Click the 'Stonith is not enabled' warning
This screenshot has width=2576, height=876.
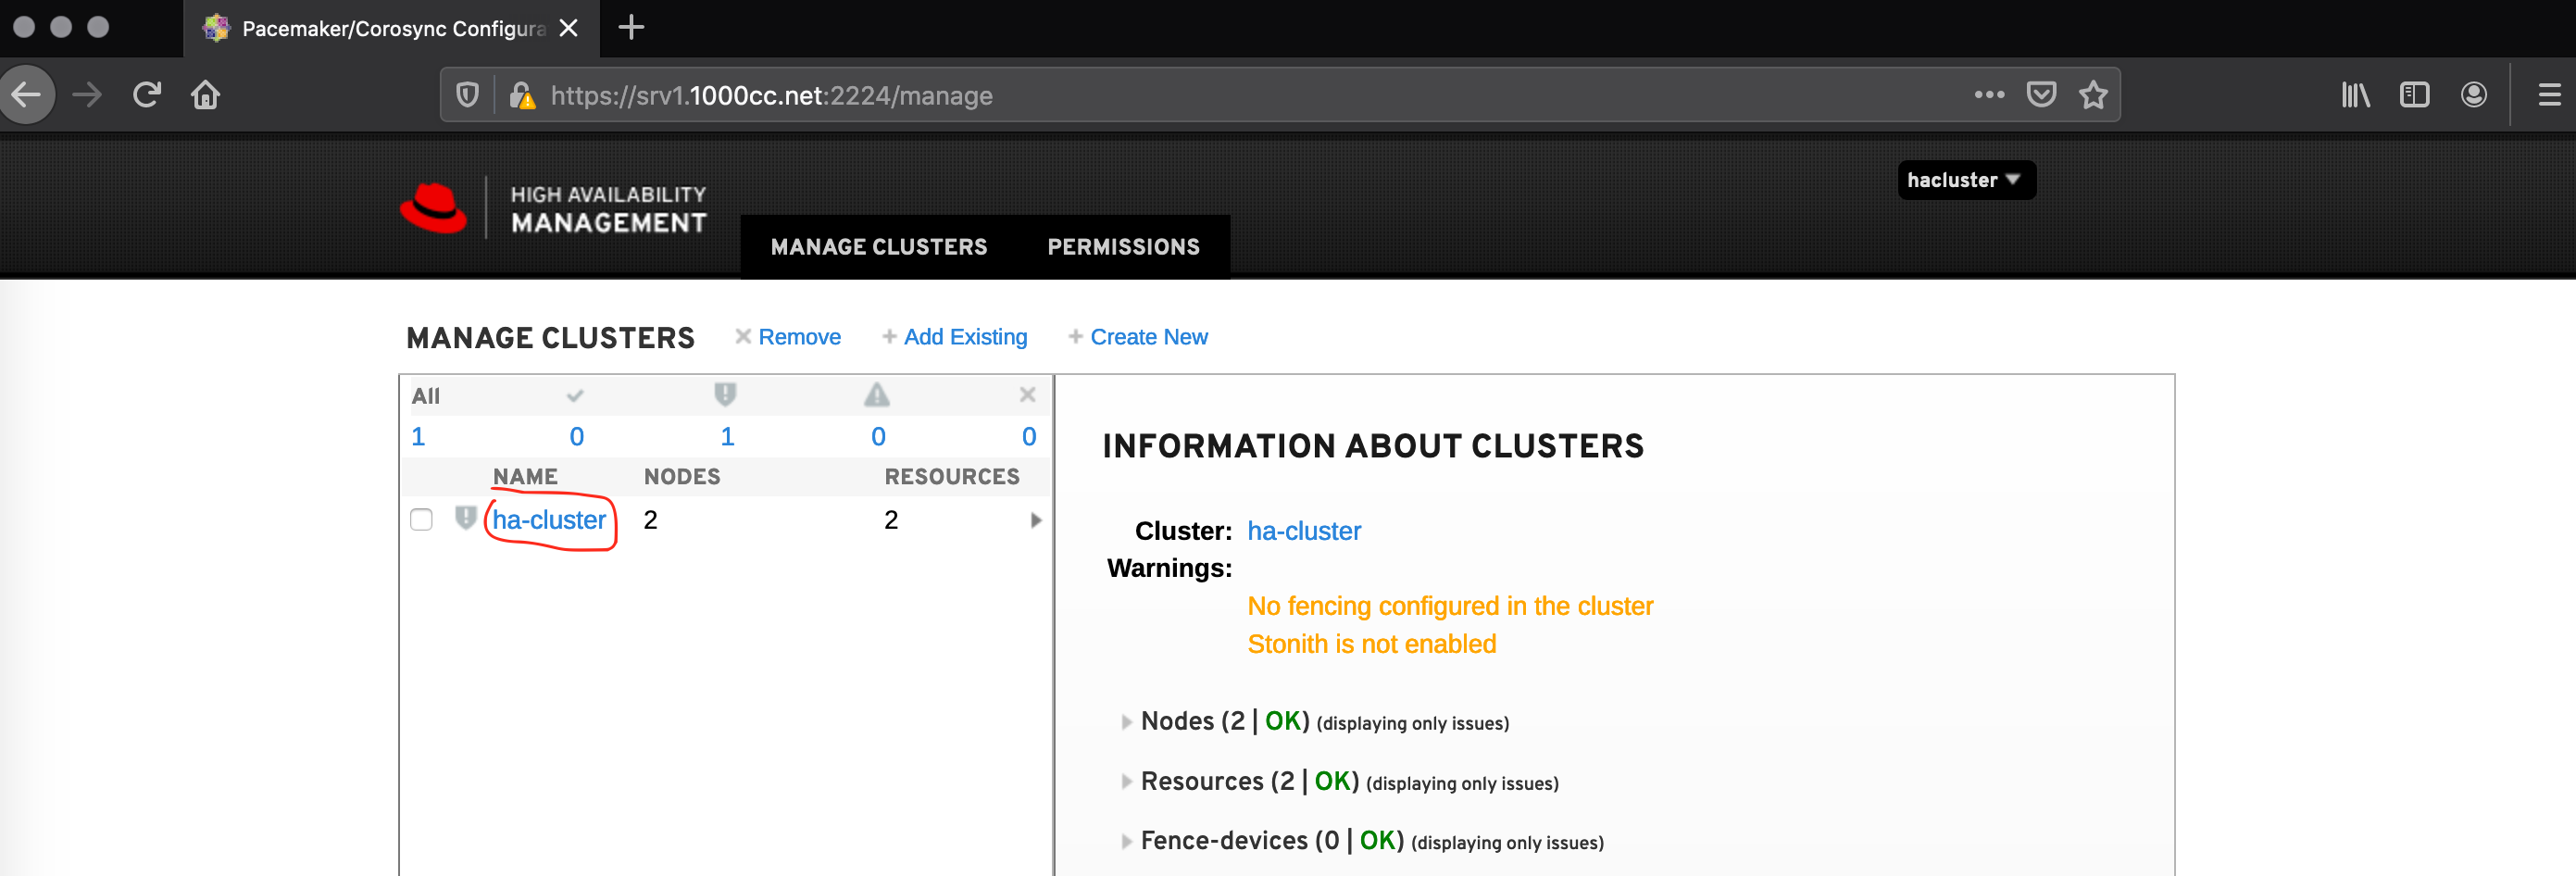point(1371,644)
